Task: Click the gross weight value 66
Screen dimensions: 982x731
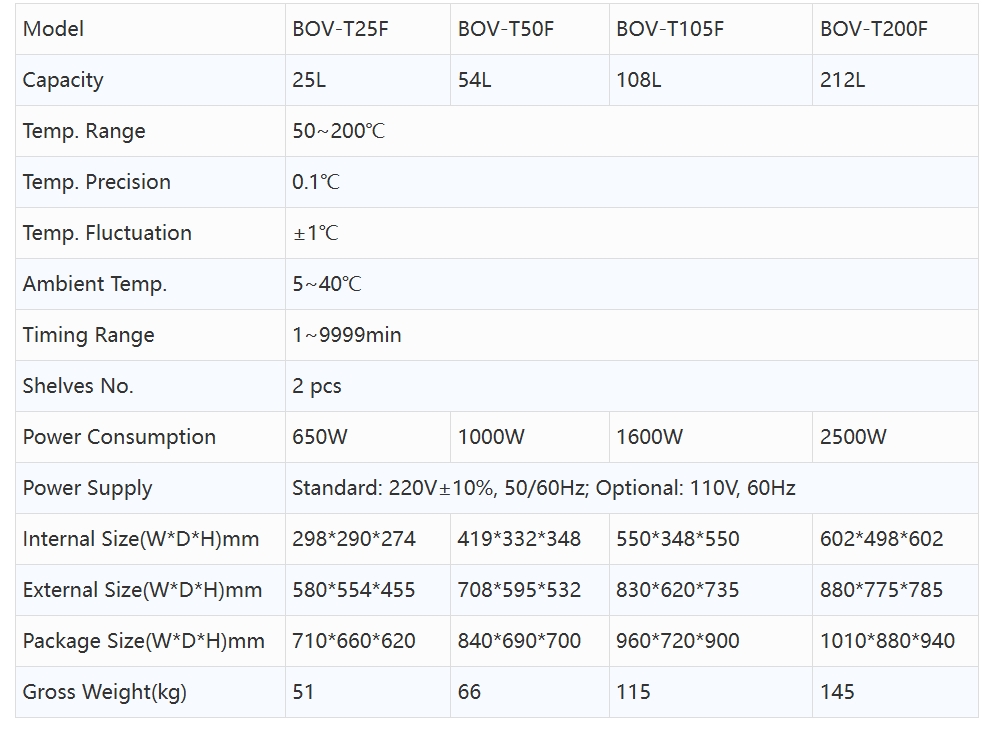Action: 469,692
